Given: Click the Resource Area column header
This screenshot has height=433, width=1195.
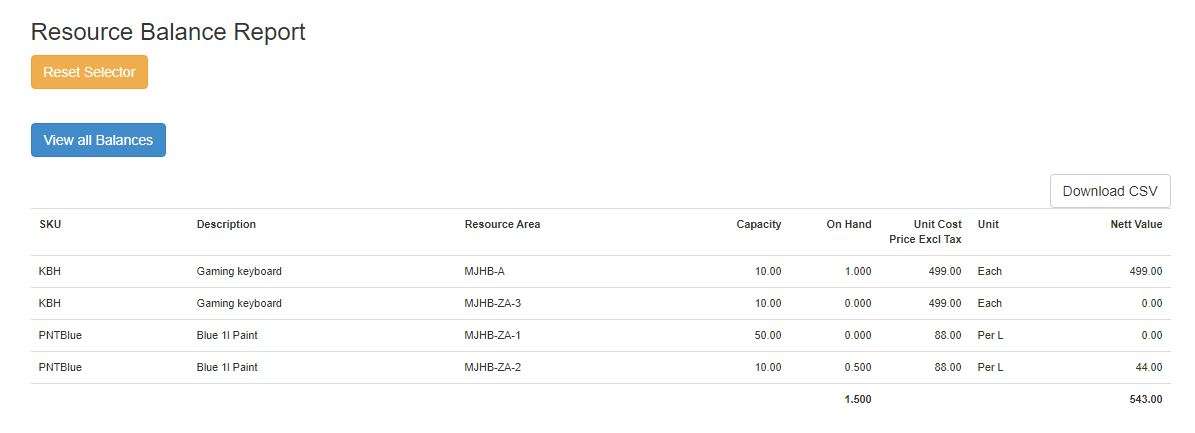Looking at the screenshot, I should 502,224.
